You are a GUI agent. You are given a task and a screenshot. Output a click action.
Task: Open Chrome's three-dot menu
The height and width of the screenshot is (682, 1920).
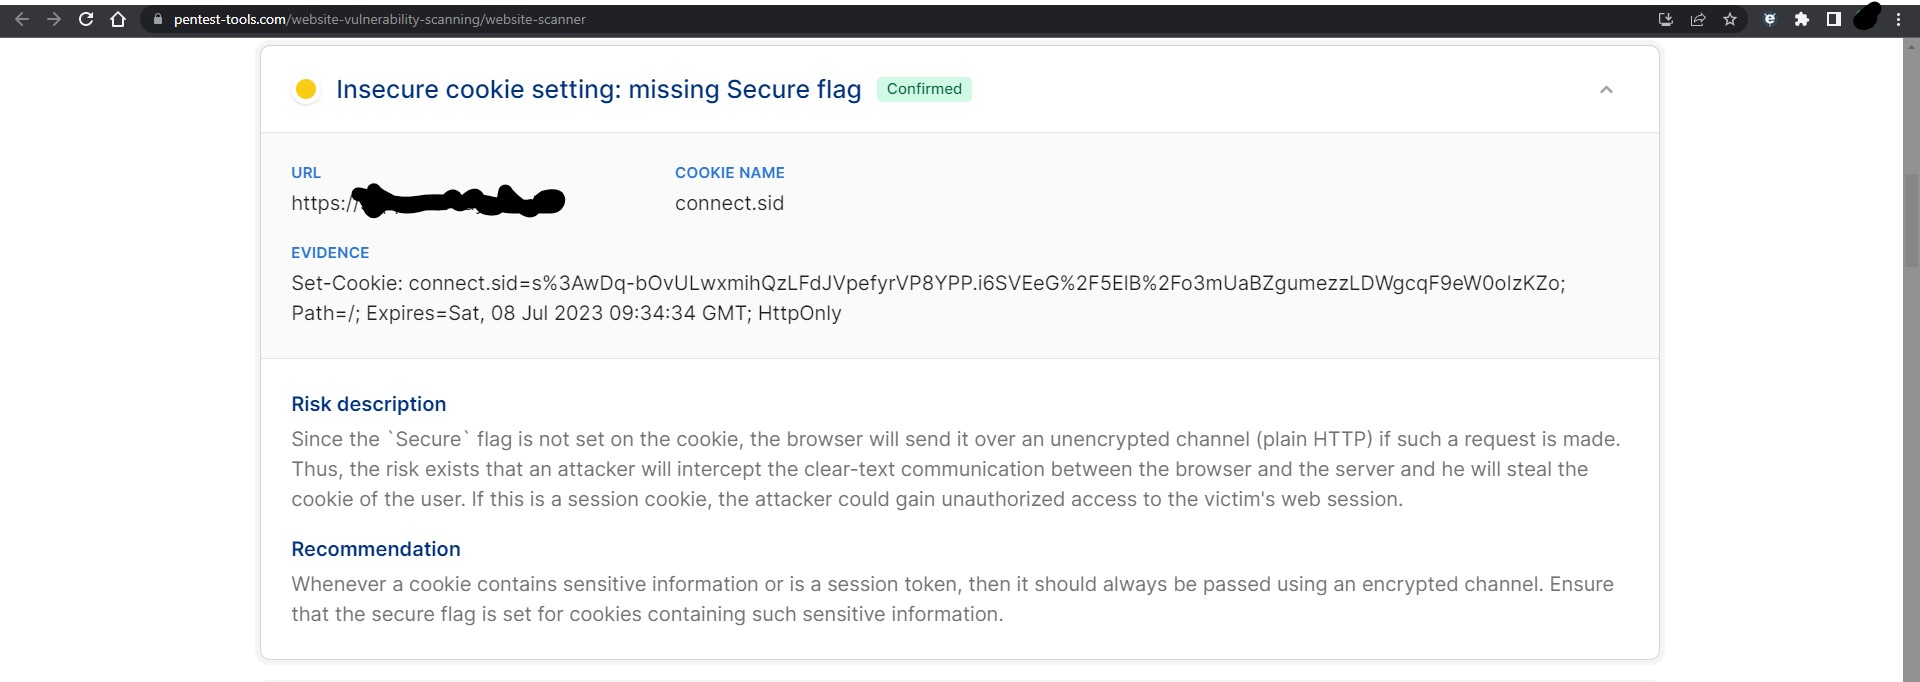(1898, 19)
